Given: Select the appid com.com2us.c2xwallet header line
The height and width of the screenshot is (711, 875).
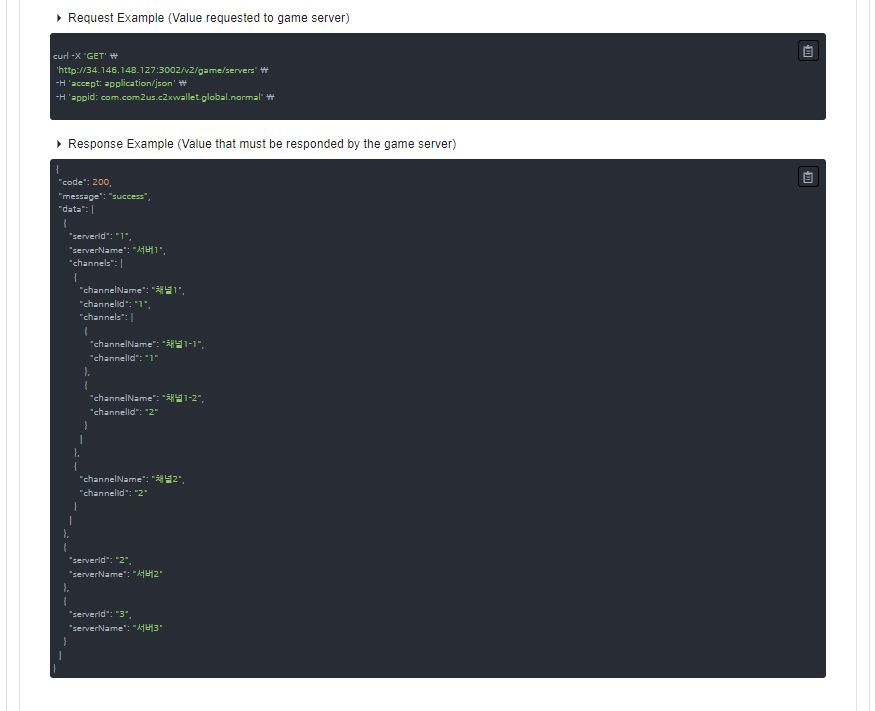Looking at the screenshot, I should tap(165, 97).
